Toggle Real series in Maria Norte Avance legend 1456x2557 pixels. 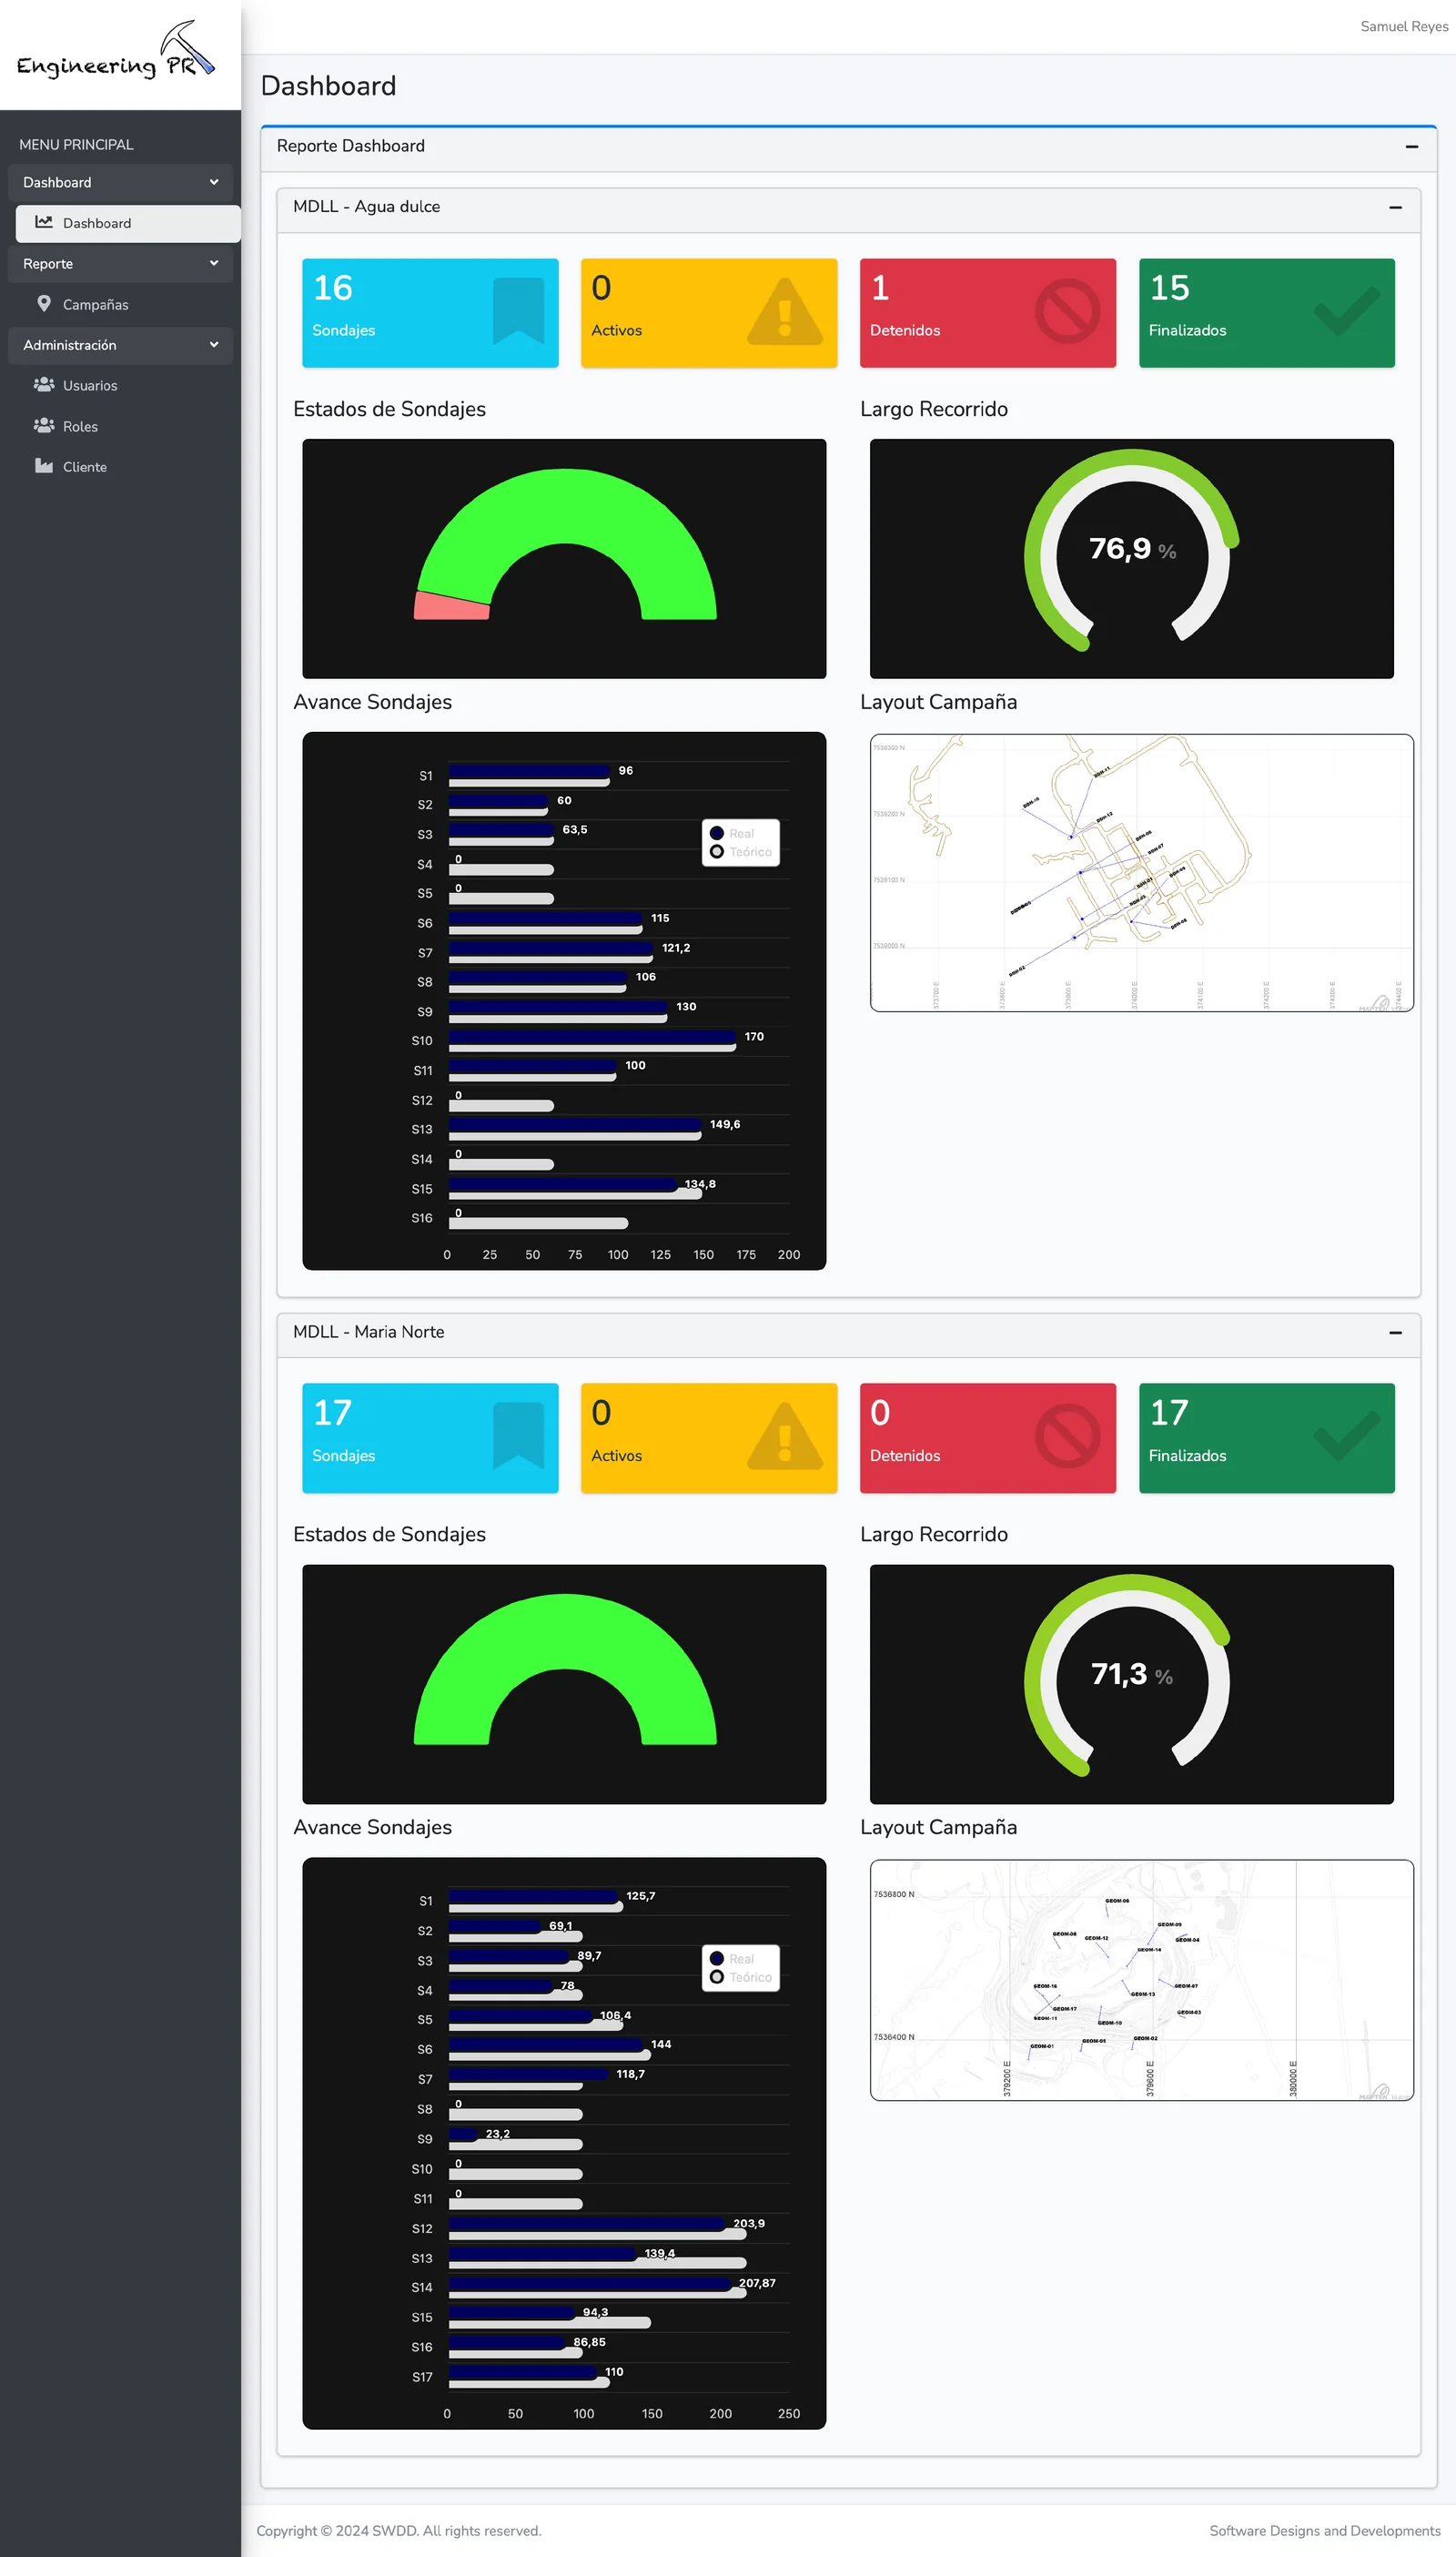732,1959
